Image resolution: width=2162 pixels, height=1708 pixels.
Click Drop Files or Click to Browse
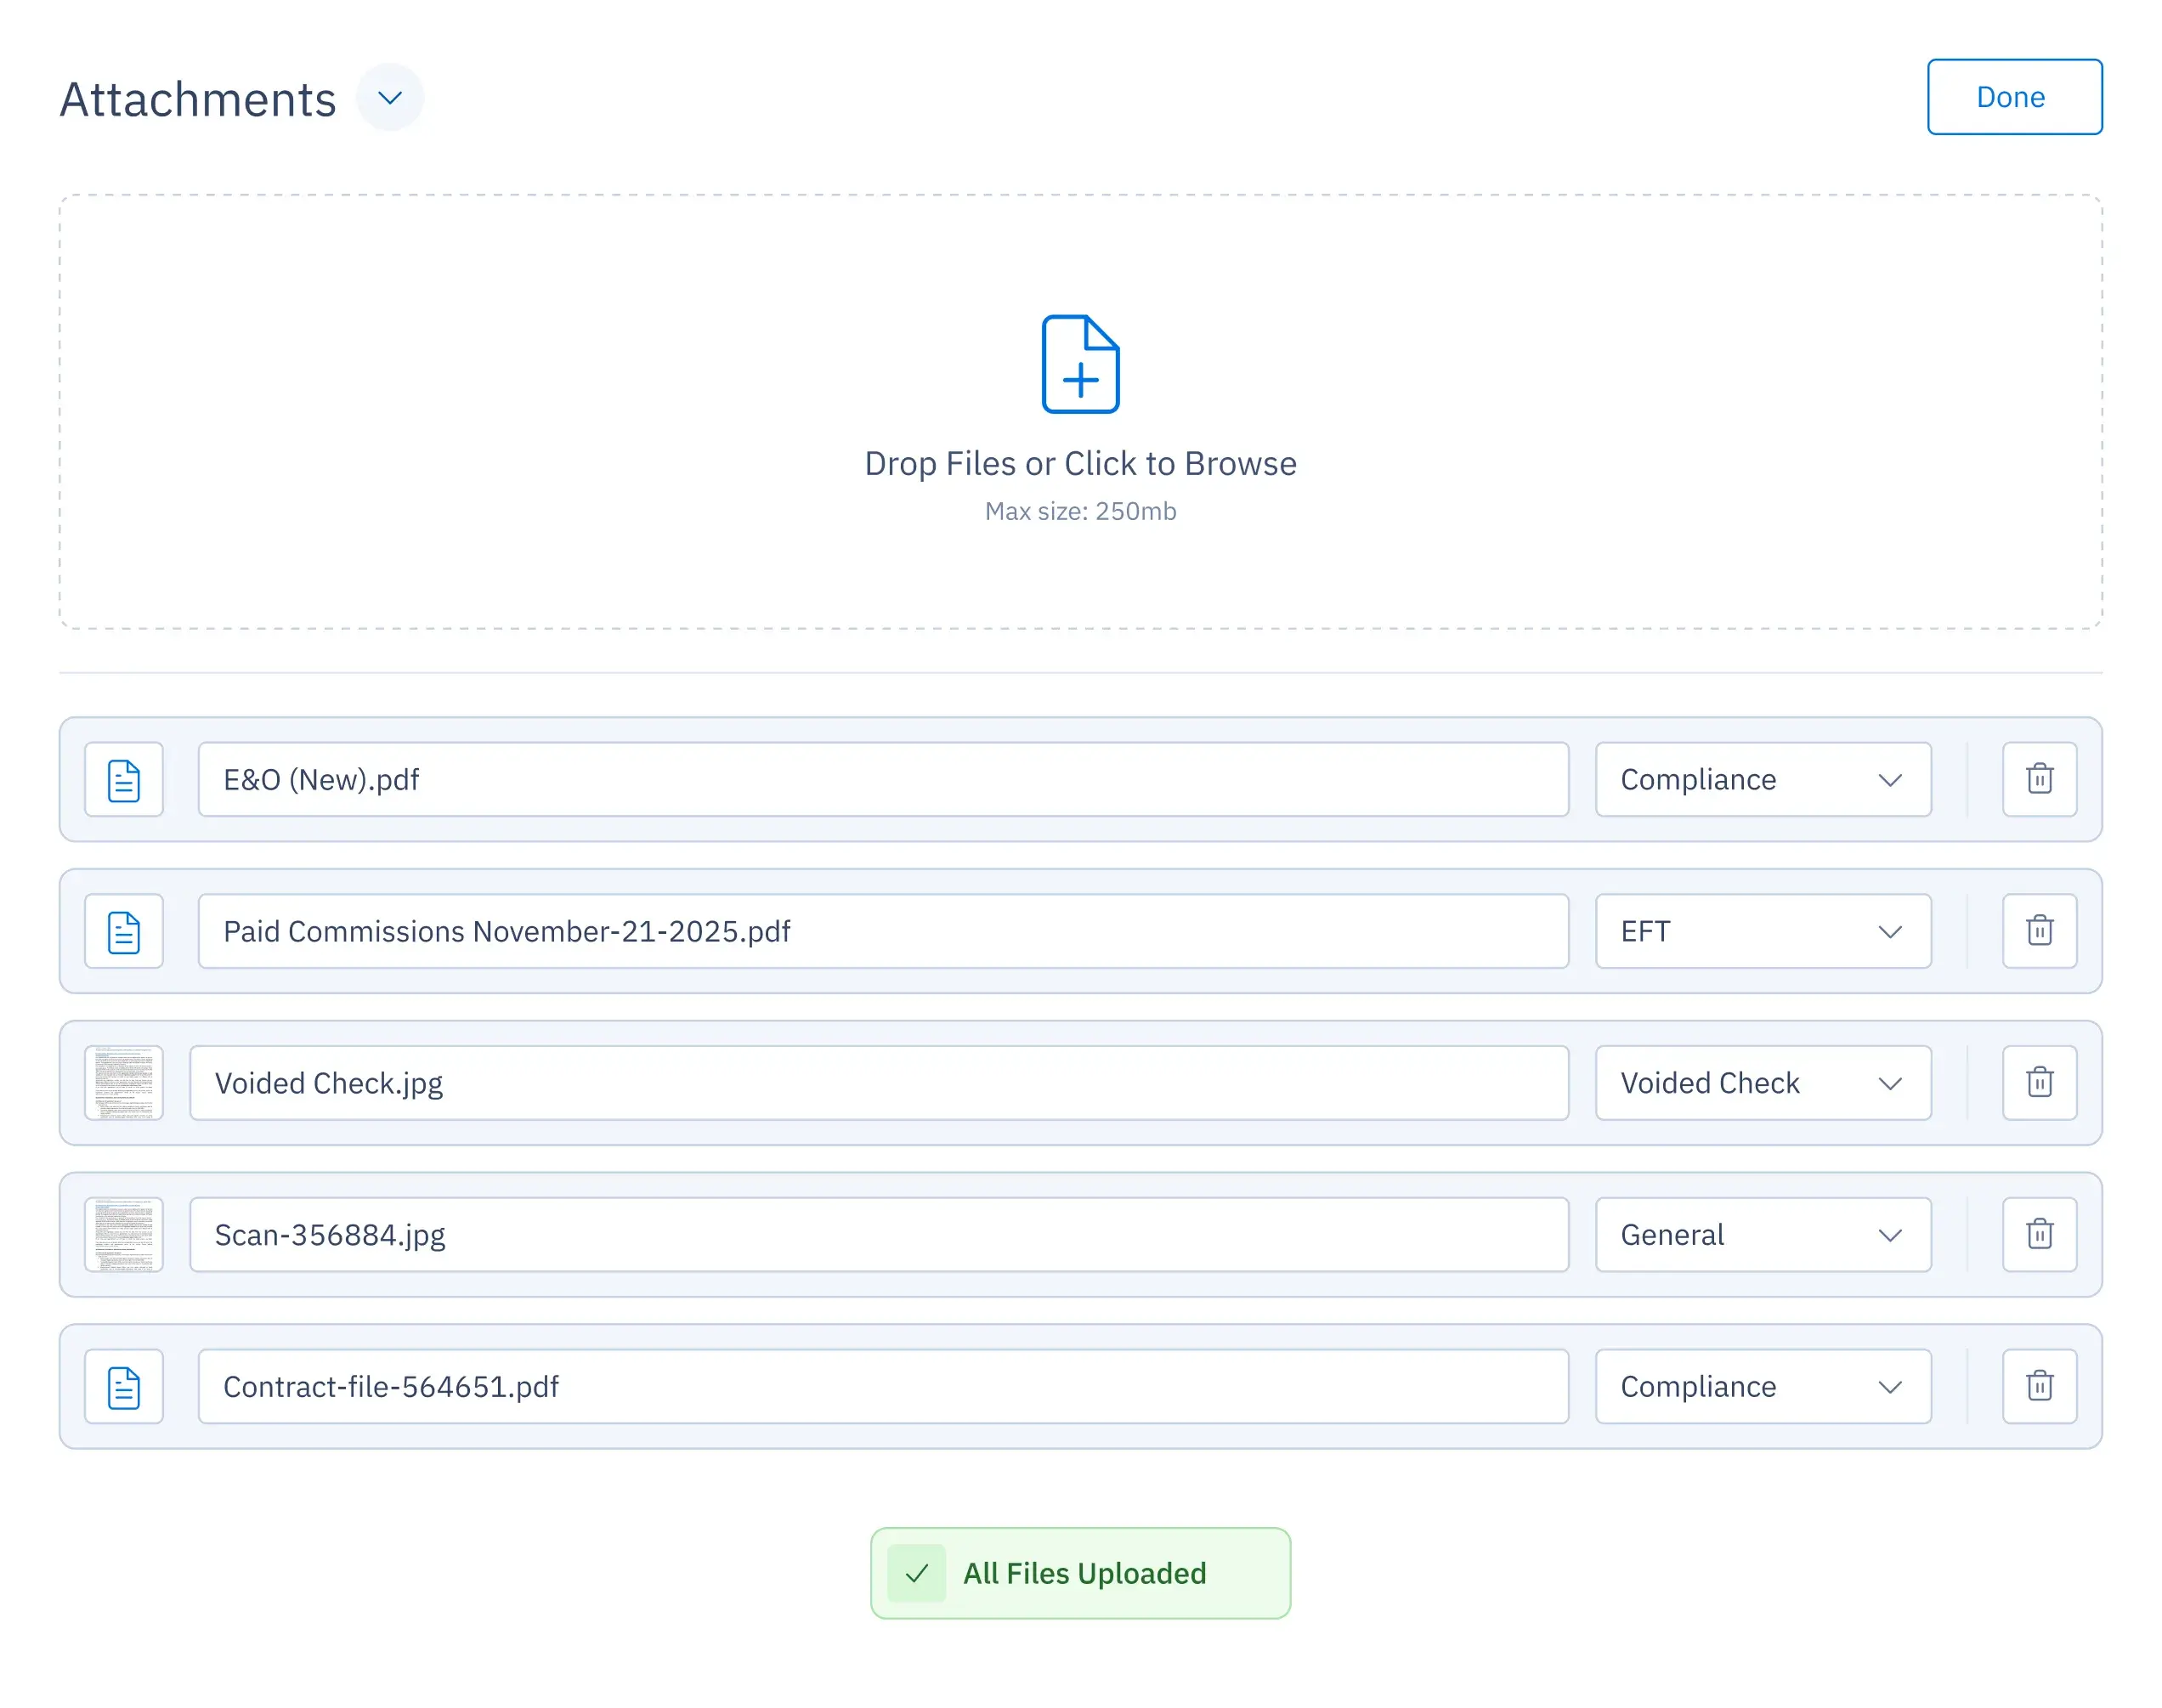pyautogui.click(x=1080, y=462)
